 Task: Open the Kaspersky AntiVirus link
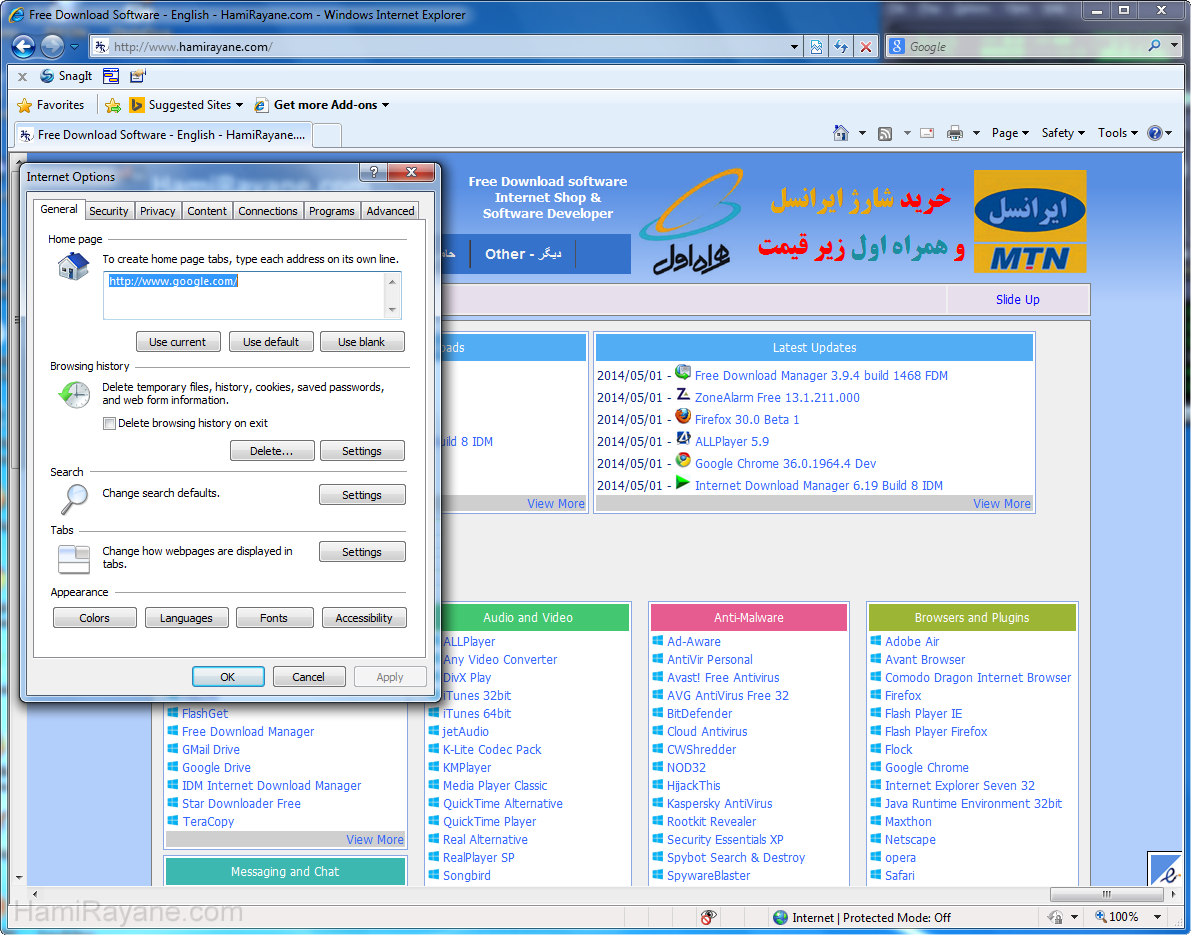(x=719, y=804)
